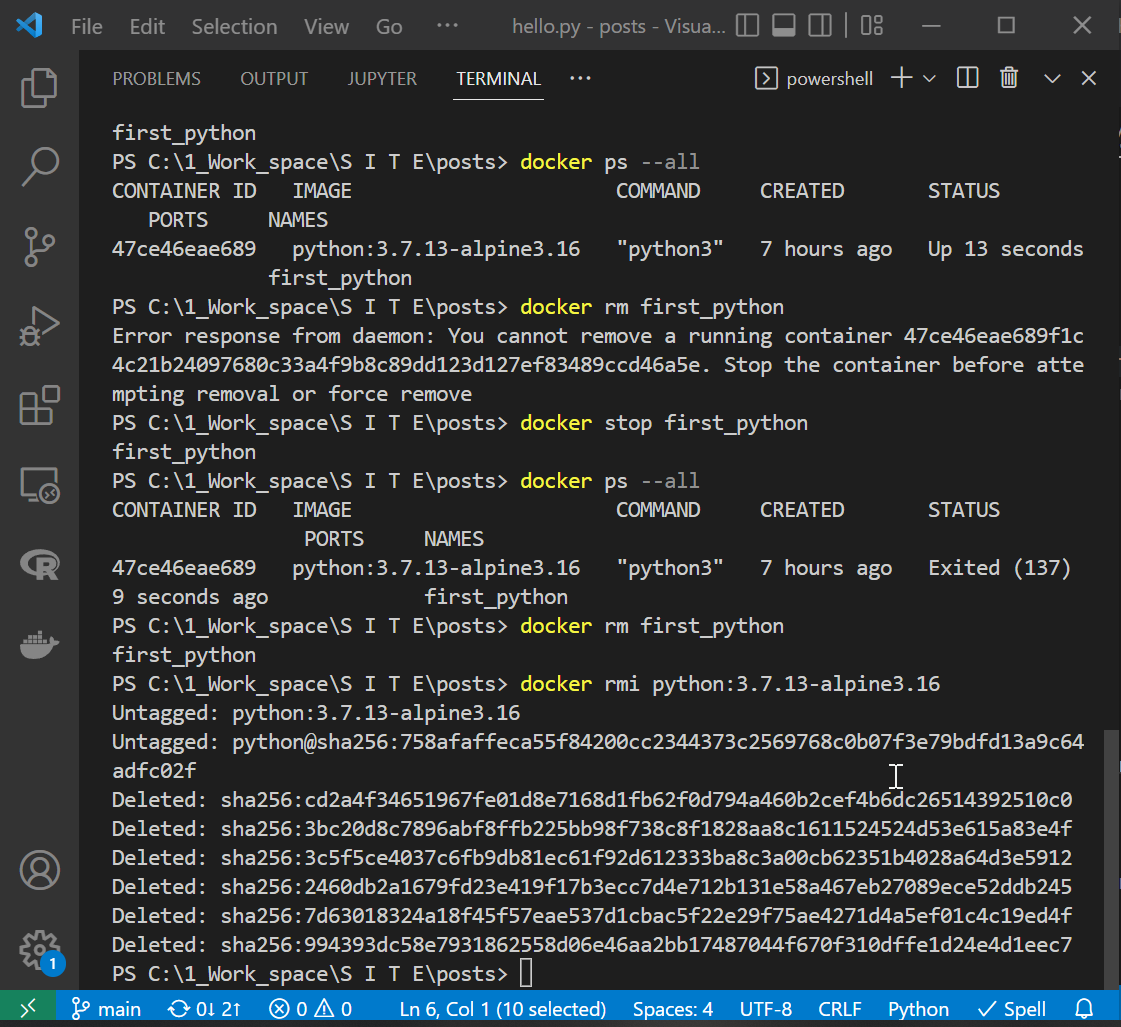
Task: Toggle the bottom panel visibility
Action: coord(783,26)
